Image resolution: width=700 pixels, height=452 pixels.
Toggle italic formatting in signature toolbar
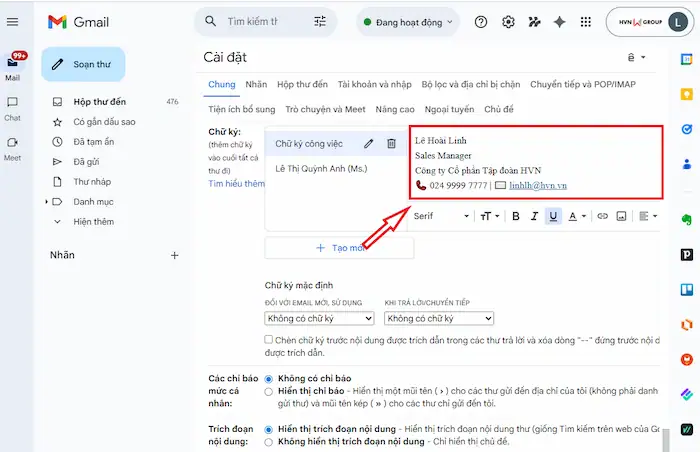(x=534, y=216)
